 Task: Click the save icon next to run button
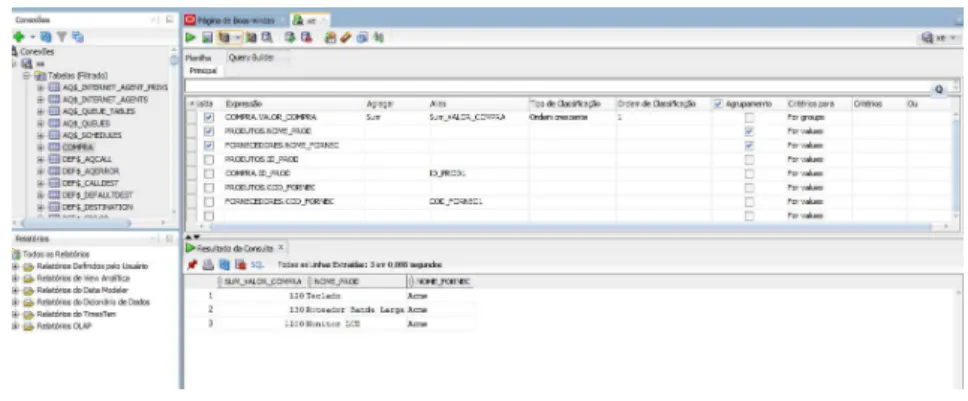click(207, 38)
